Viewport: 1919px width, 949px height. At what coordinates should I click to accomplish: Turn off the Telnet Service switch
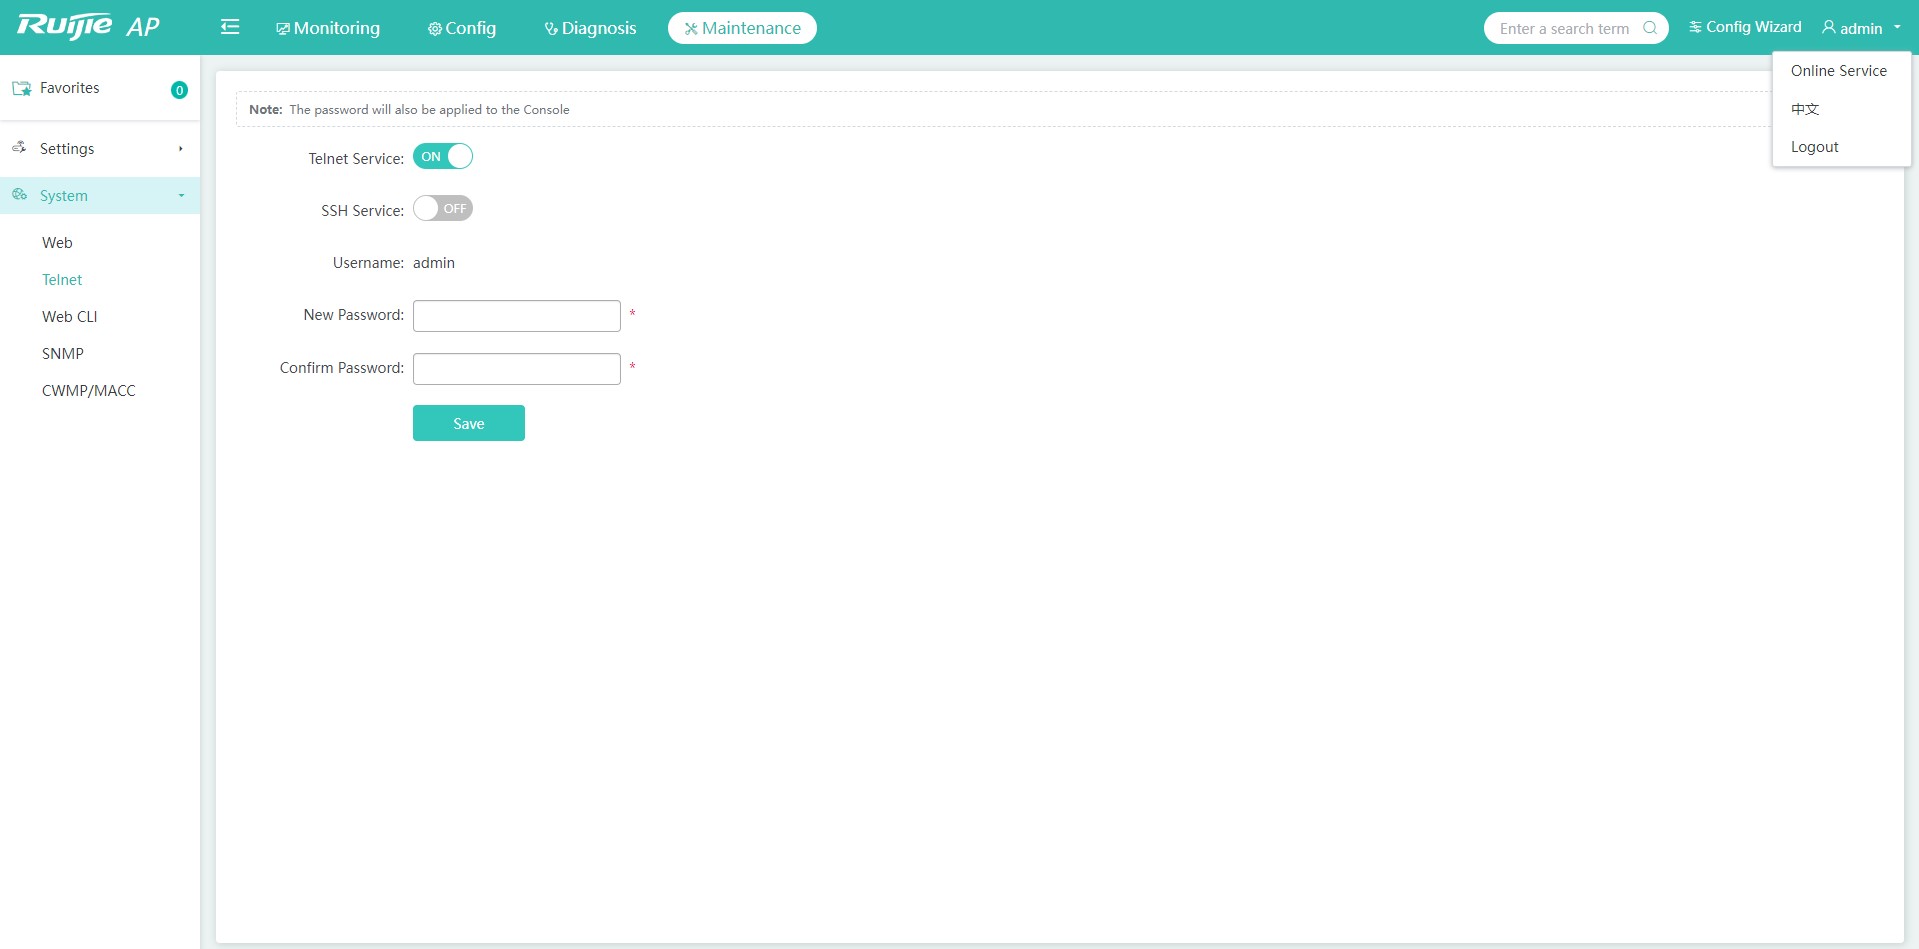coord(443,156)
